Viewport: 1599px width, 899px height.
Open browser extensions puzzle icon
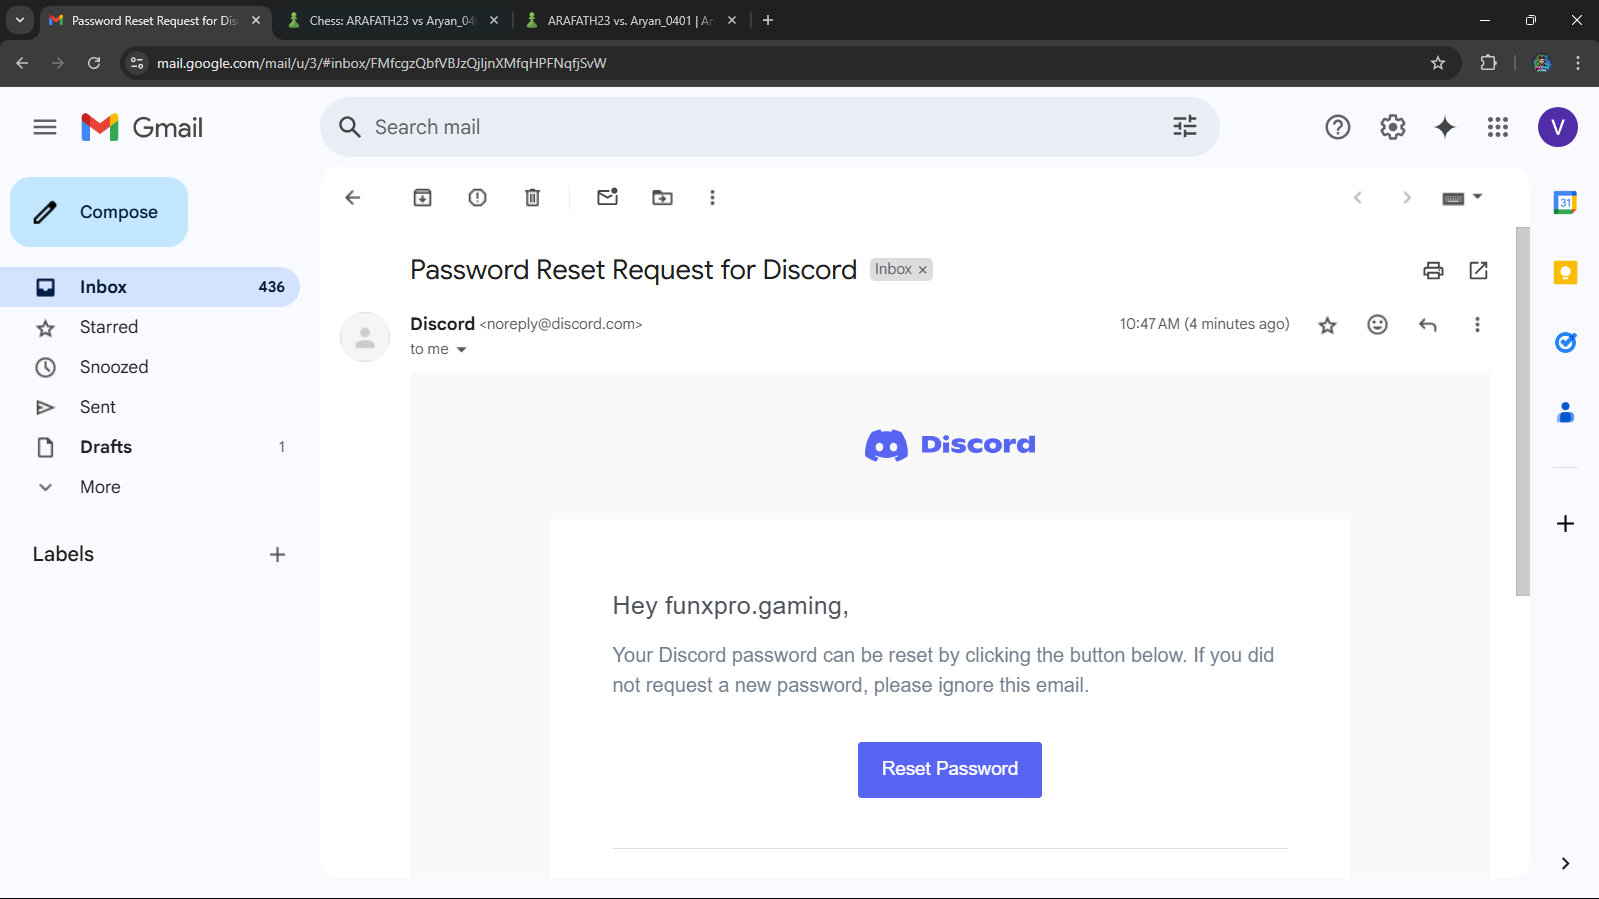pos(1489,63)
